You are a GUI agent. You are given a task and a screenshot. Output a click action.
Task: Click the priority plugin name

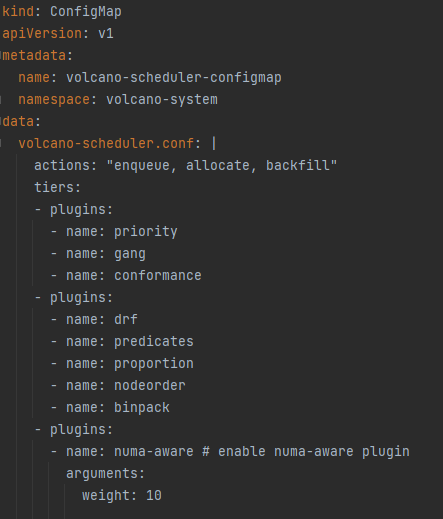(x=146, y=232)
